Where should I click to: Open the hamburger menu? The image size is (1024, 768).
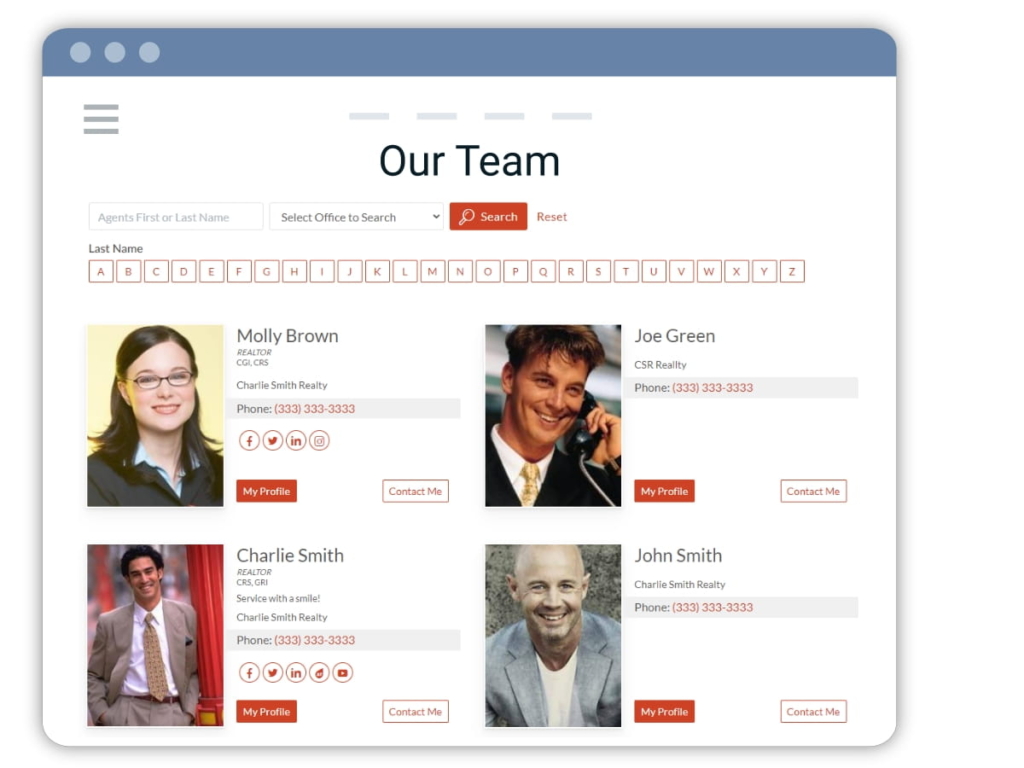[x=101, y=119]
